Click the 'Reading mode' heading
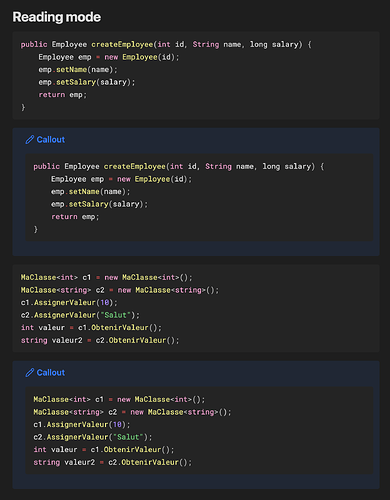The image size is (390, 500). [57, 17]
